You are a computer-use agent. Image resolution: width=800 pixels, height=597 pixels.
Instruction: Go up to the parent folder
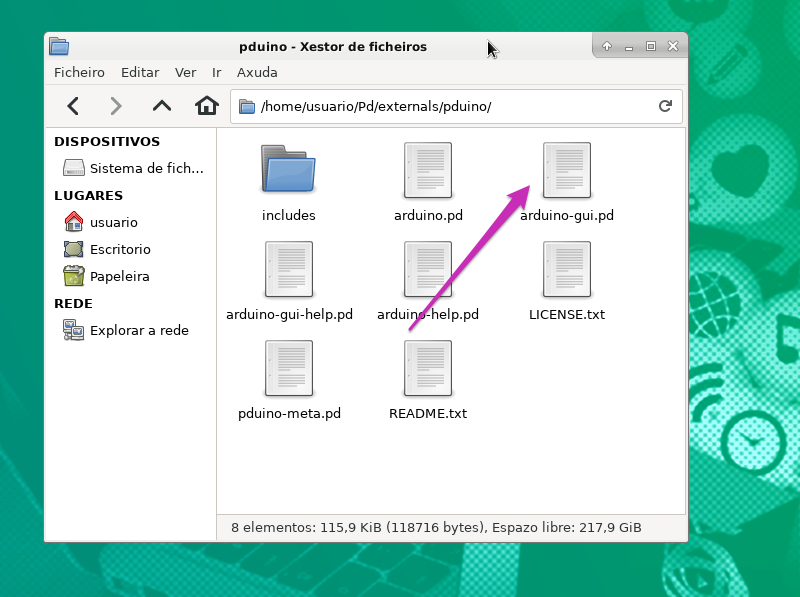click(161, 106)
